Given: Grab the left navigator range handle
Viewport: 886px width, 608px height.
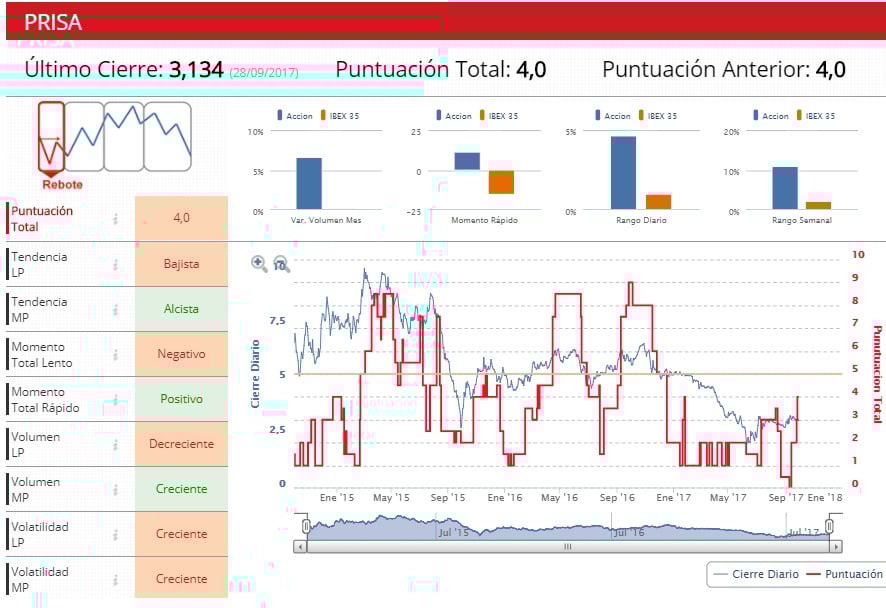Looking at the screenshot, I should click(x=306, y=526).
